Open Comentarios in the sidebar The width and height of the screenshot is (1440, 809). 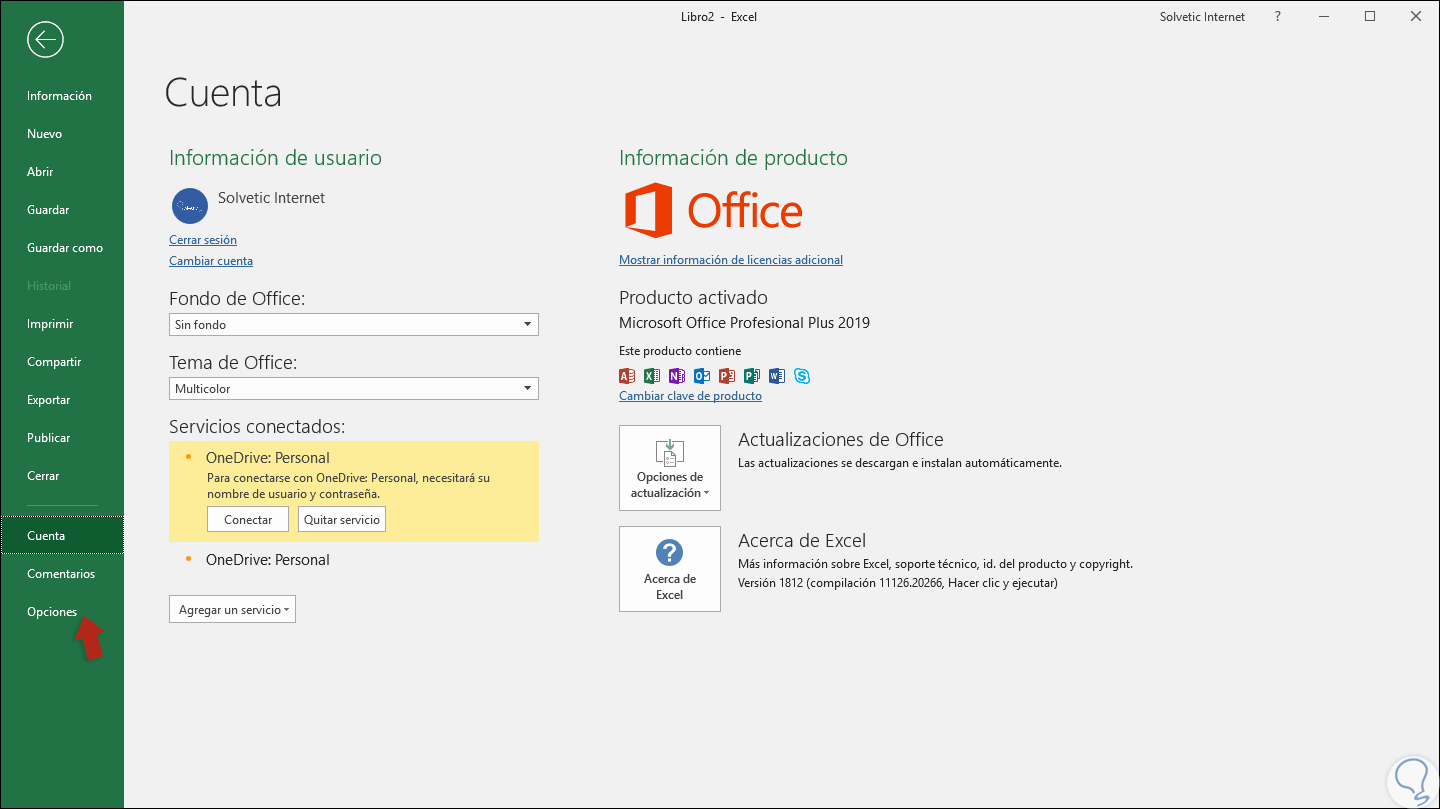click(62, 574)
